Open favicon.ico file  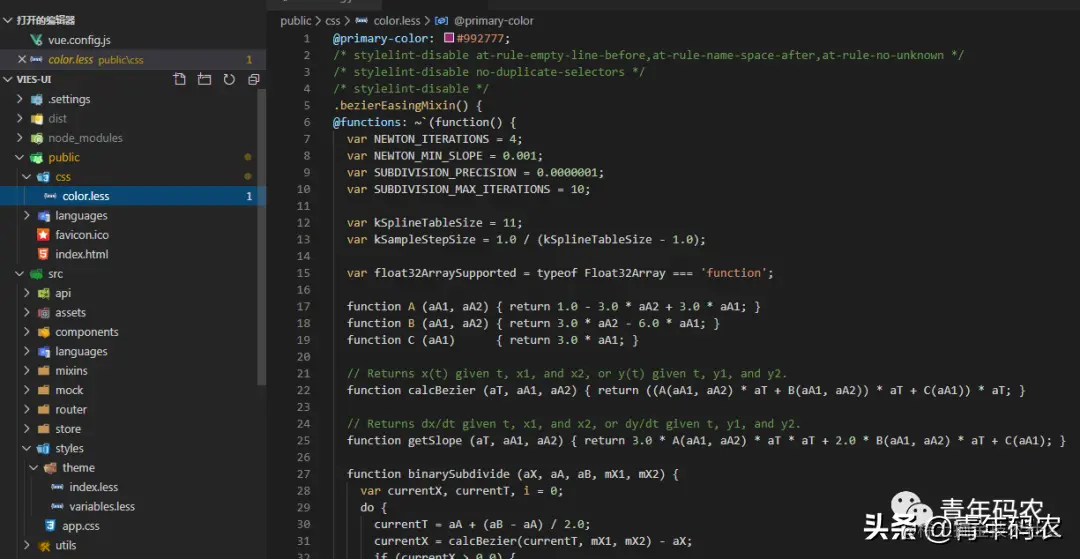click(82, 235)
